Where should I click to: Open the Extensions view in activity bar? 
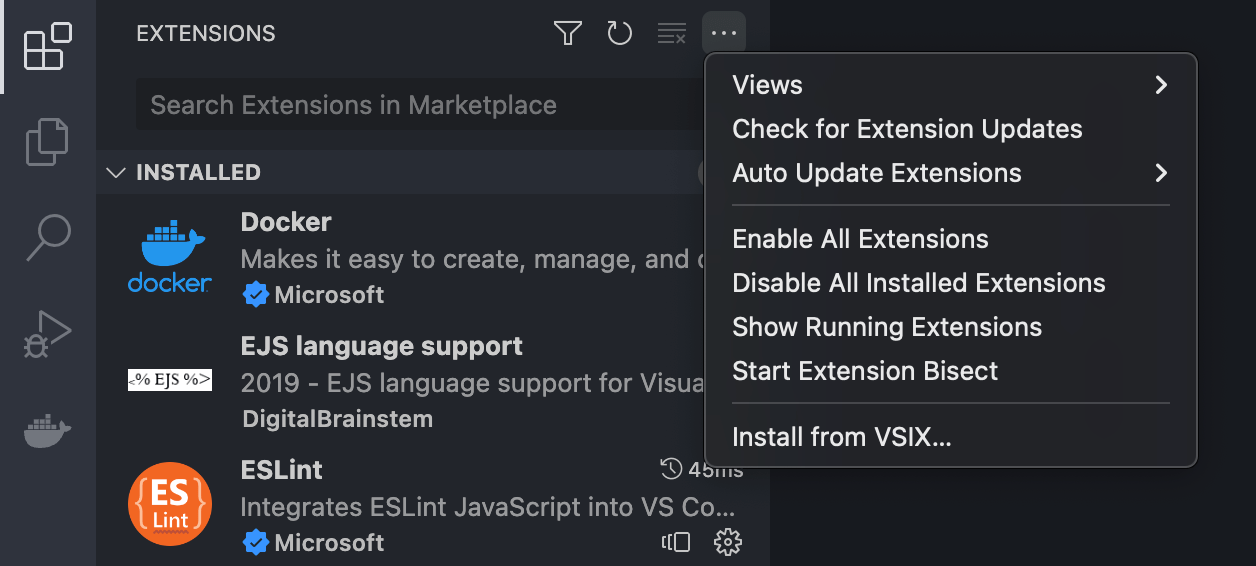48,46
